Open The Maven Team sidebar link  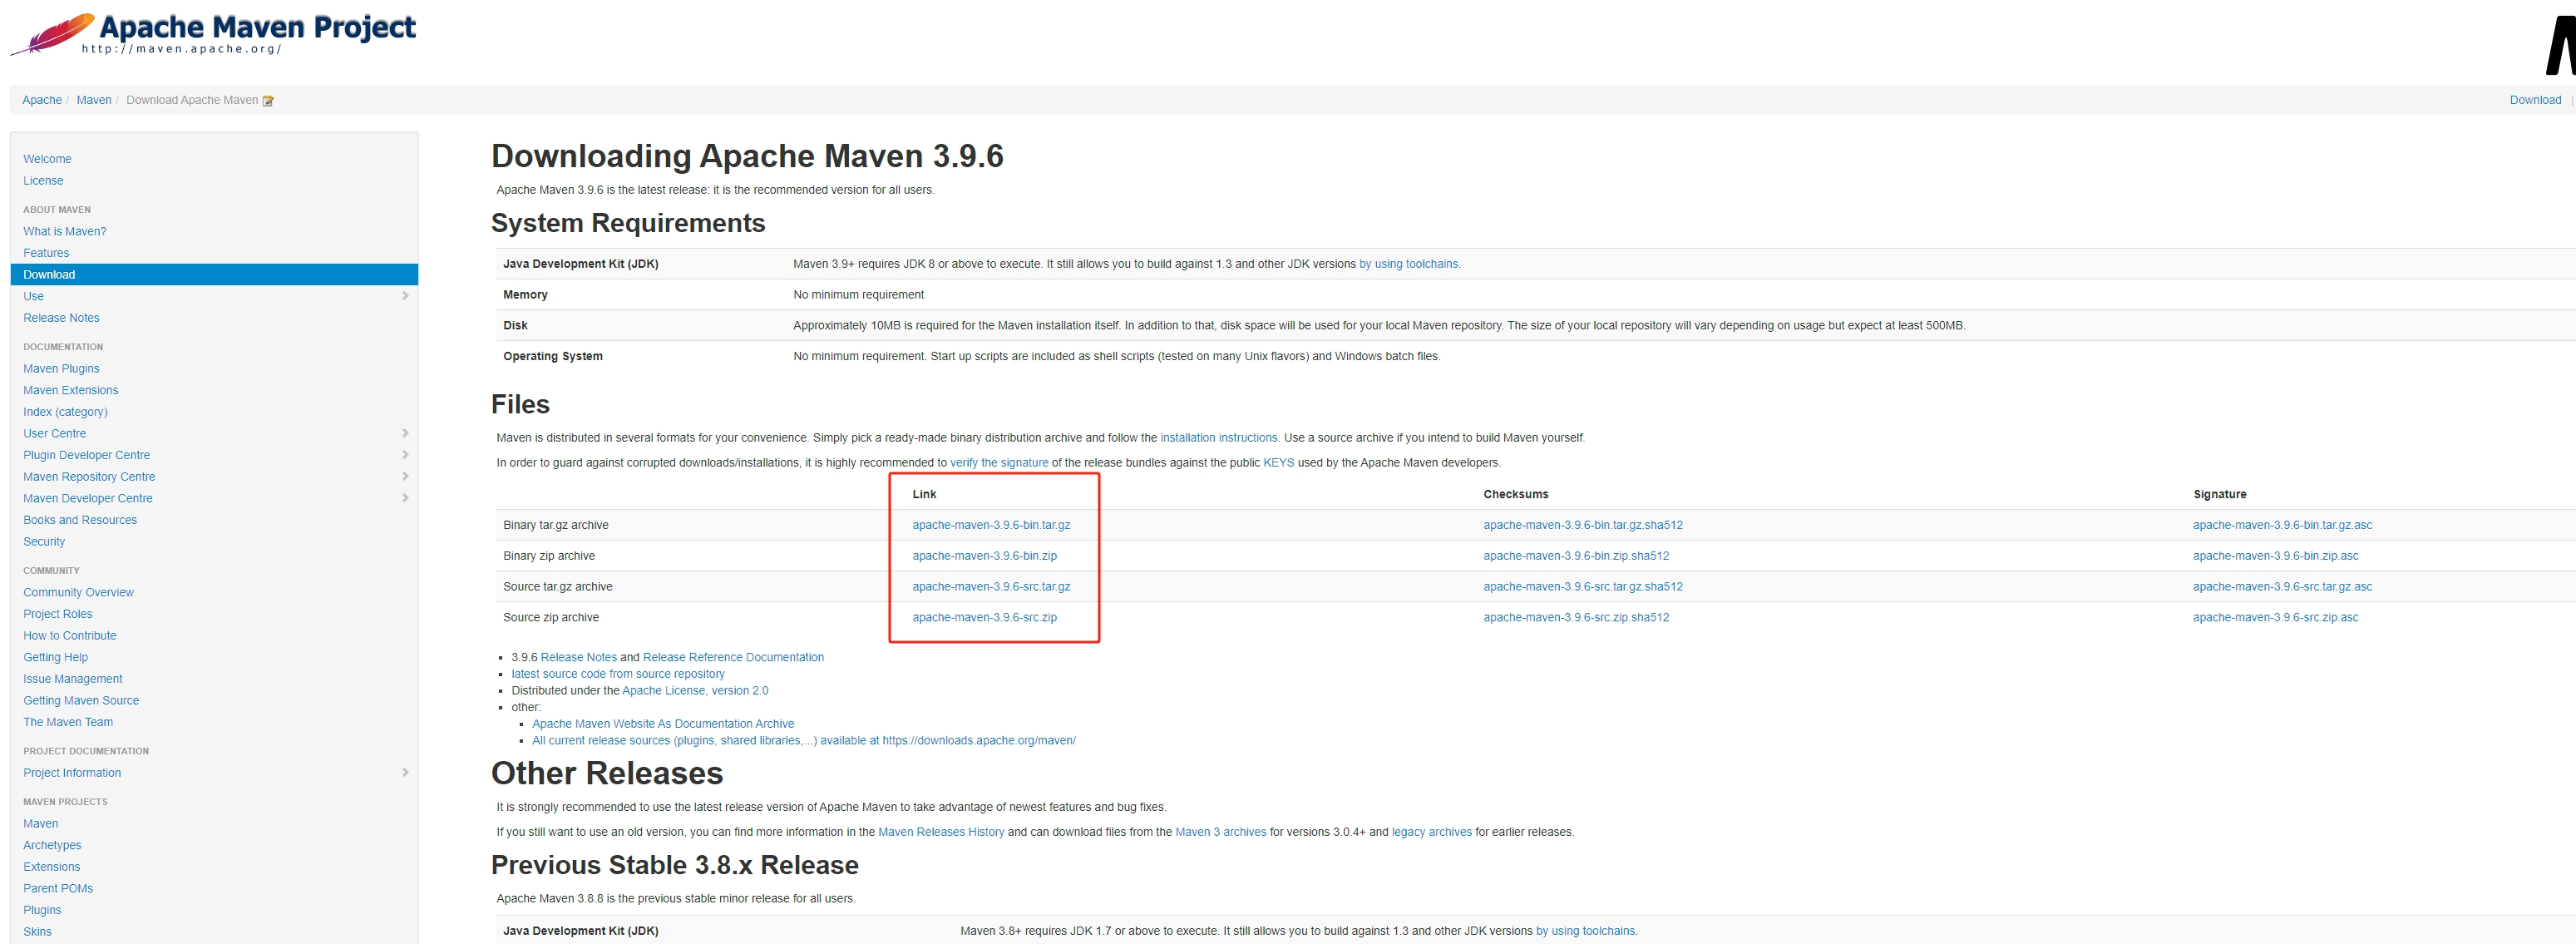68,722
